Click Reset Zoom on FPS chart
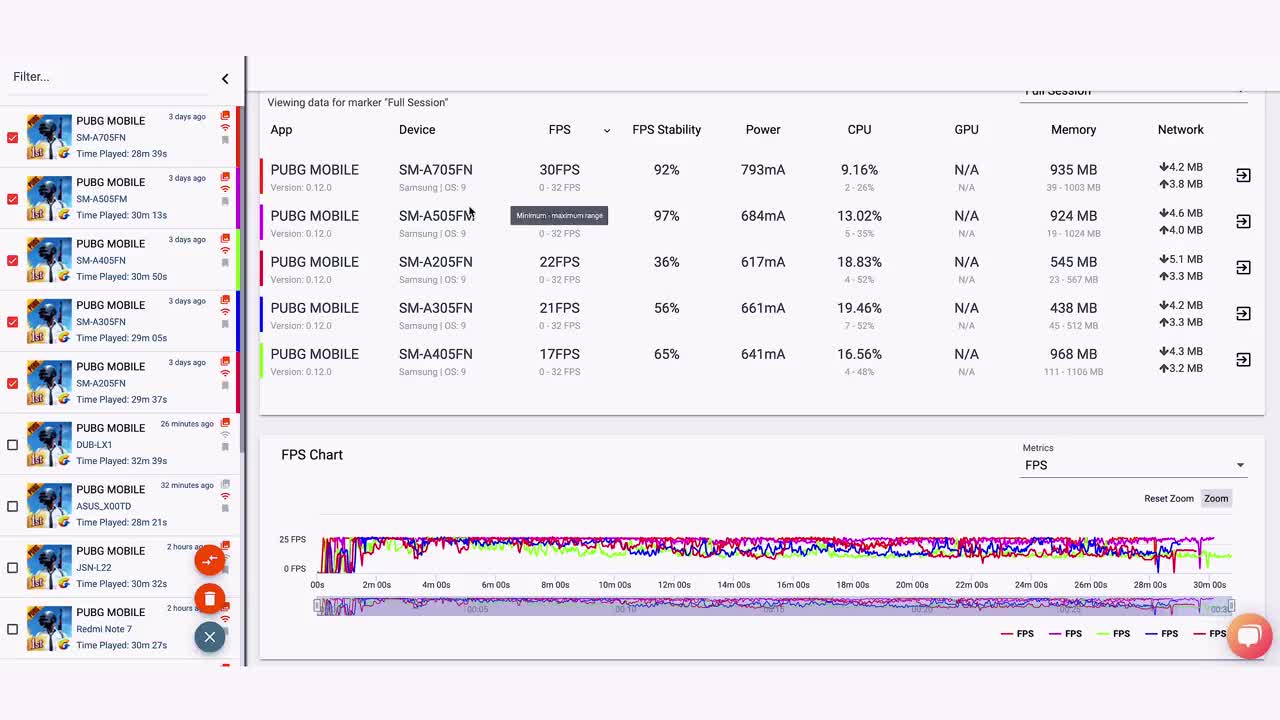 pyautogui.click(x=1169, y=499)
